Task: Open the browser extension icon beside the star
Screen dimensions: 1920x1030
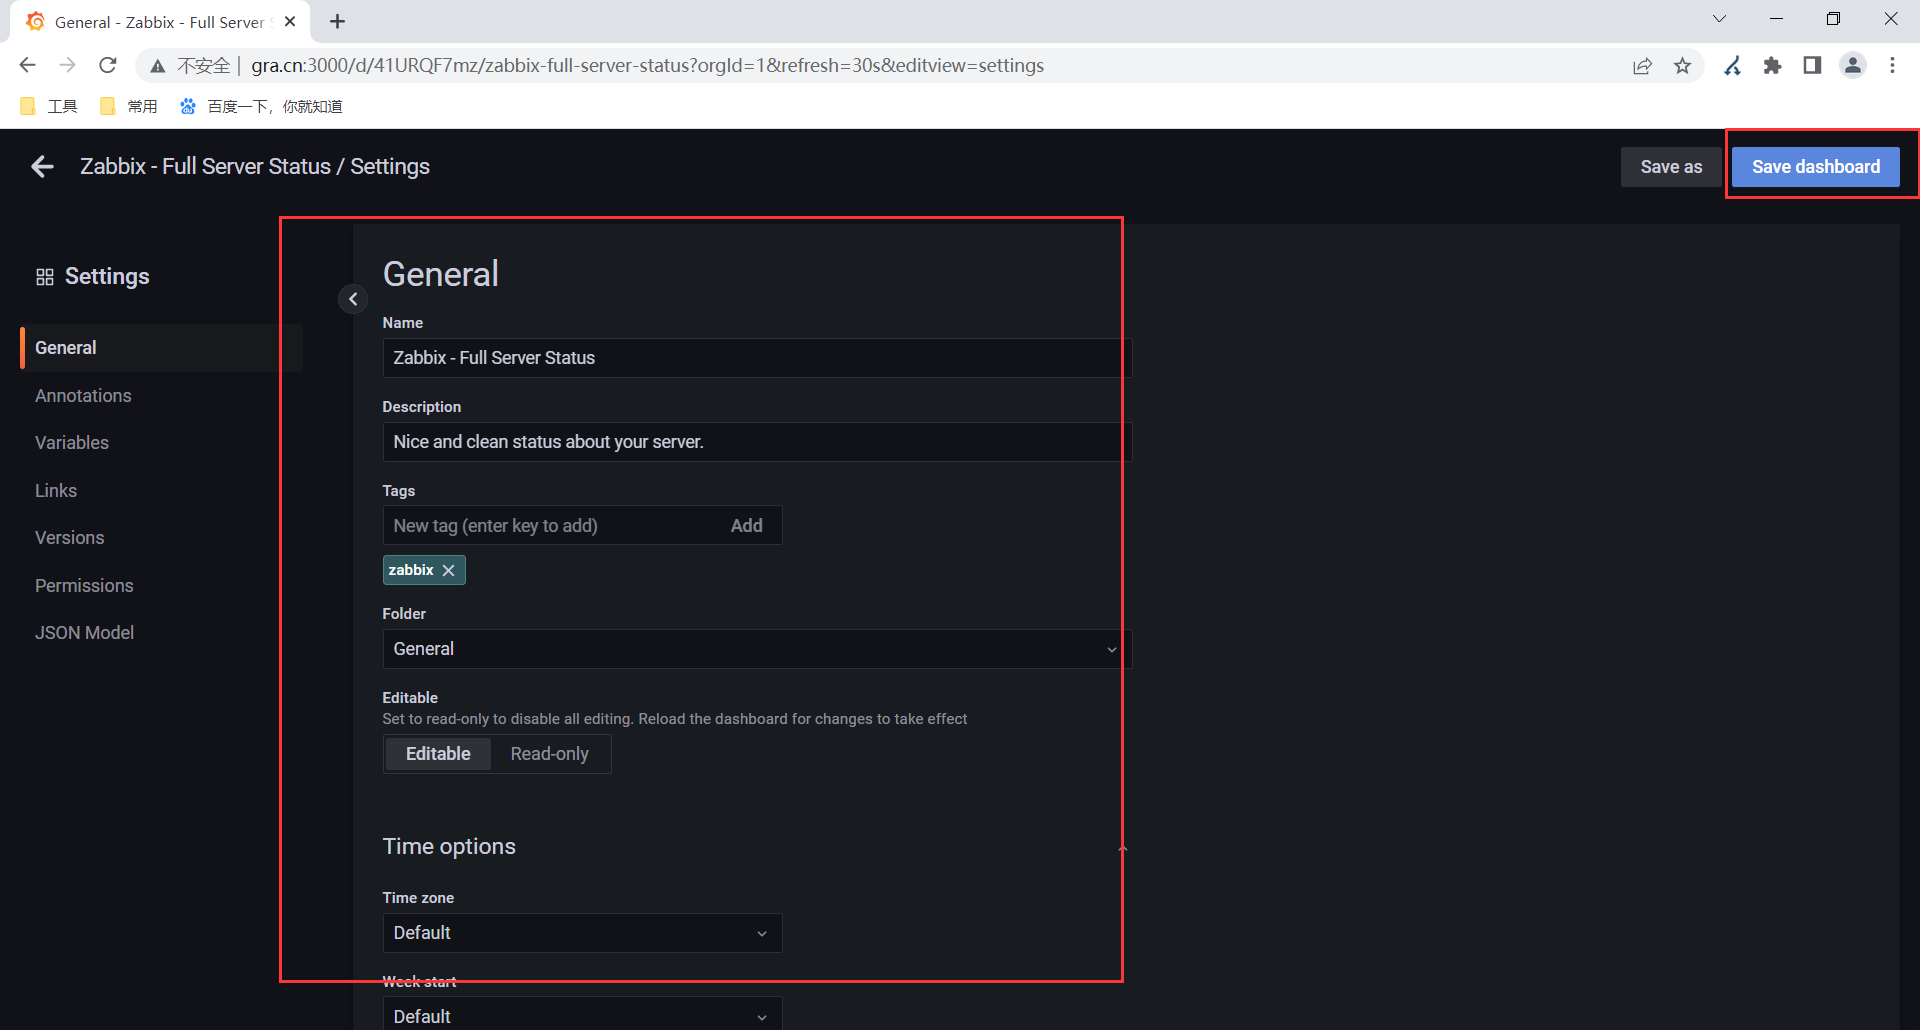Action: 1733,65
